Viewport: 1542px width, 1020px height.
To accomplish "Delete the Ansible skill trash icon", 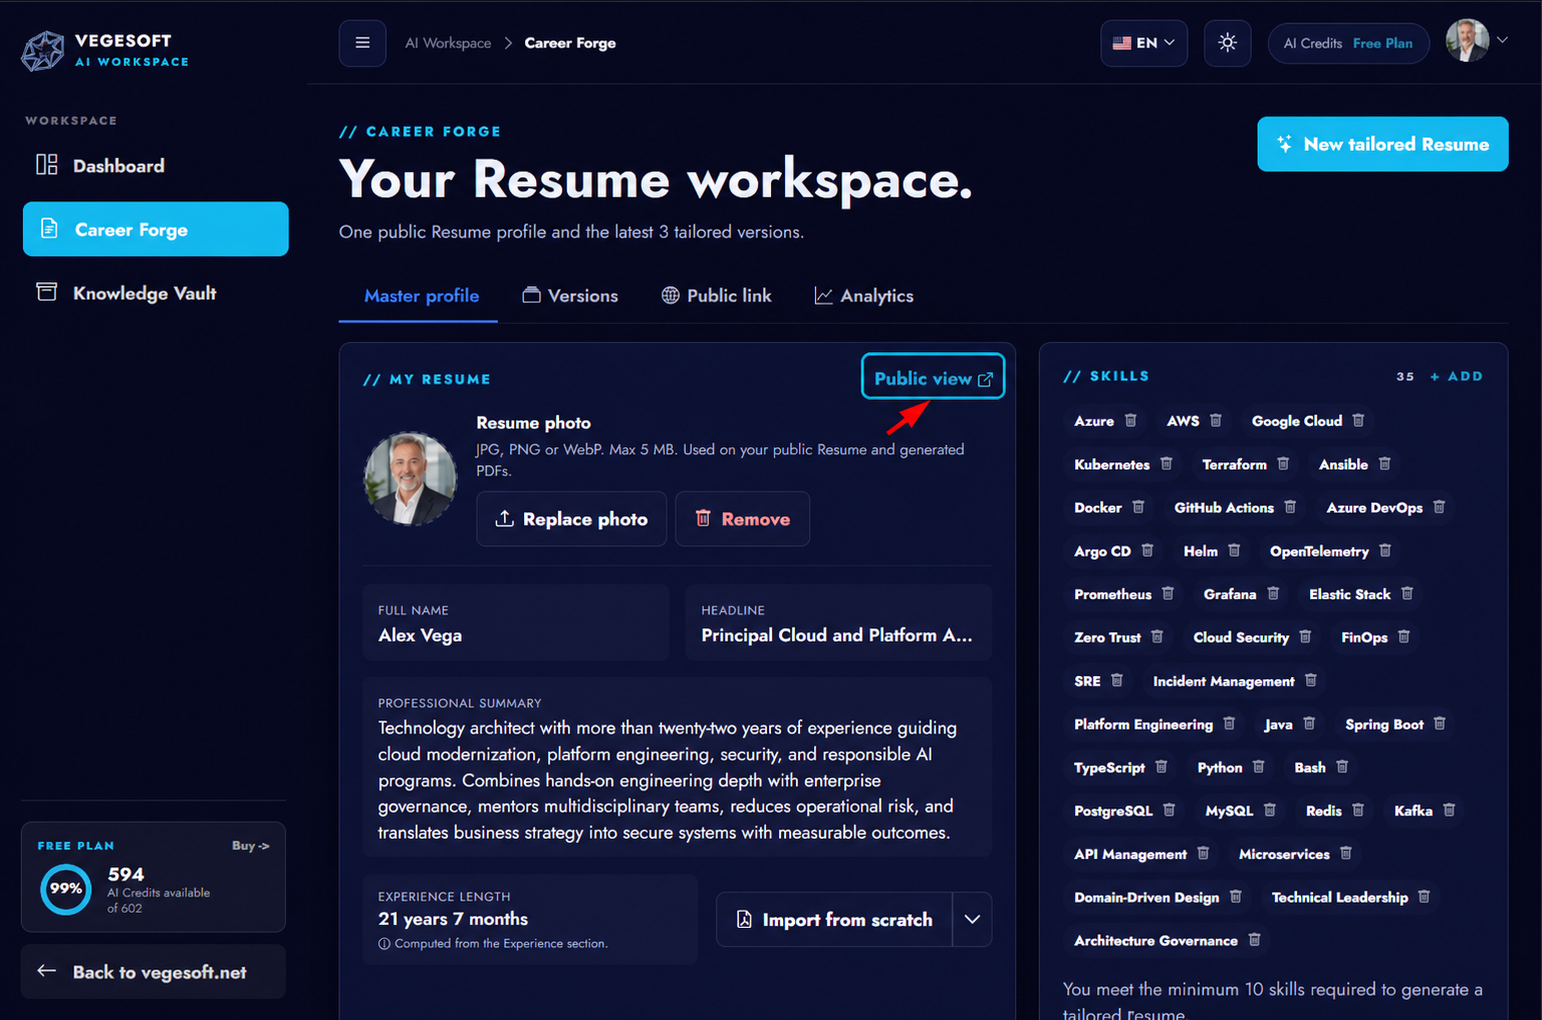I will click(x=1384, y=464).
